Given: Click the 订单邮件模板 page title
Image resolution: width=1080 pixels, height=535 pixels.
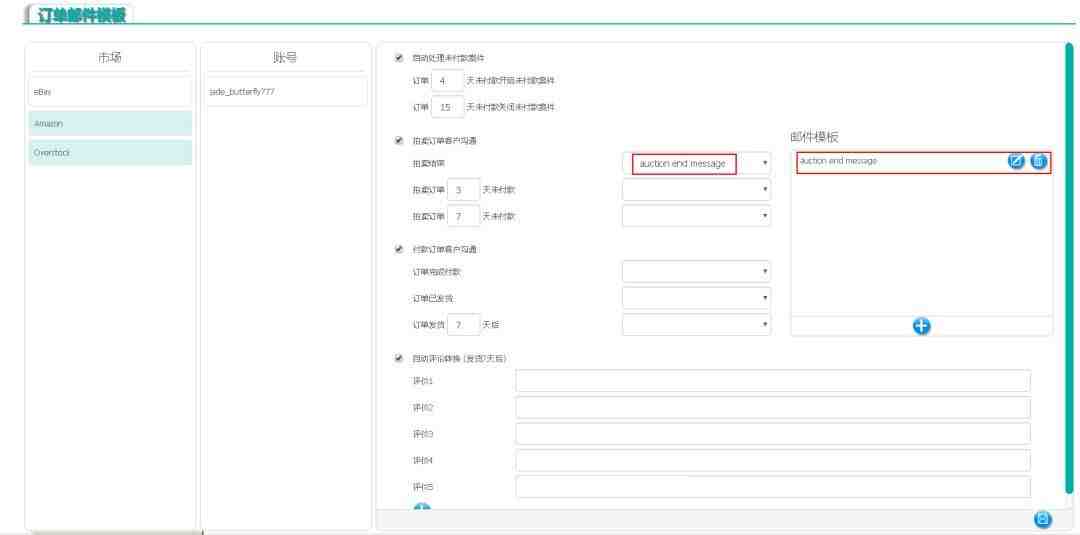Looking at the screenshot, I should [82, 14].
